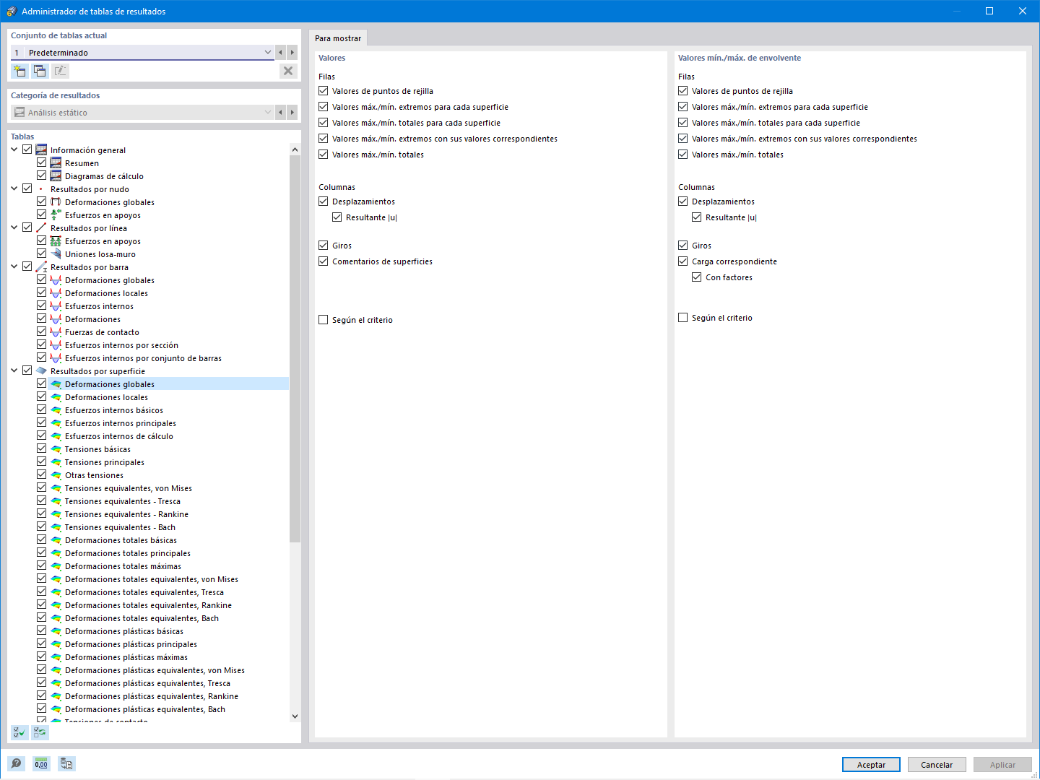Viewport: 1040px width, 780px height.
Task: Collapse the Resultados por nudo node
Action: point(15,189)
